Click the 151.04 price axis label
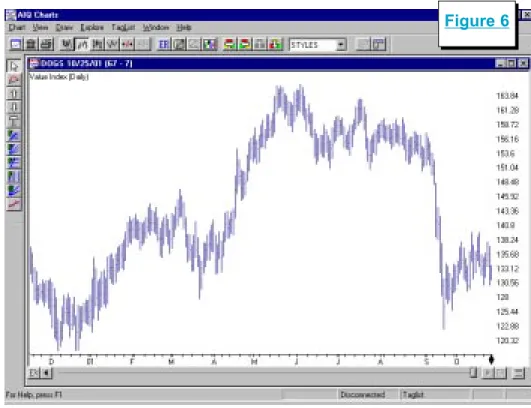This screenshot has height=408, width=531. [507, 167]
